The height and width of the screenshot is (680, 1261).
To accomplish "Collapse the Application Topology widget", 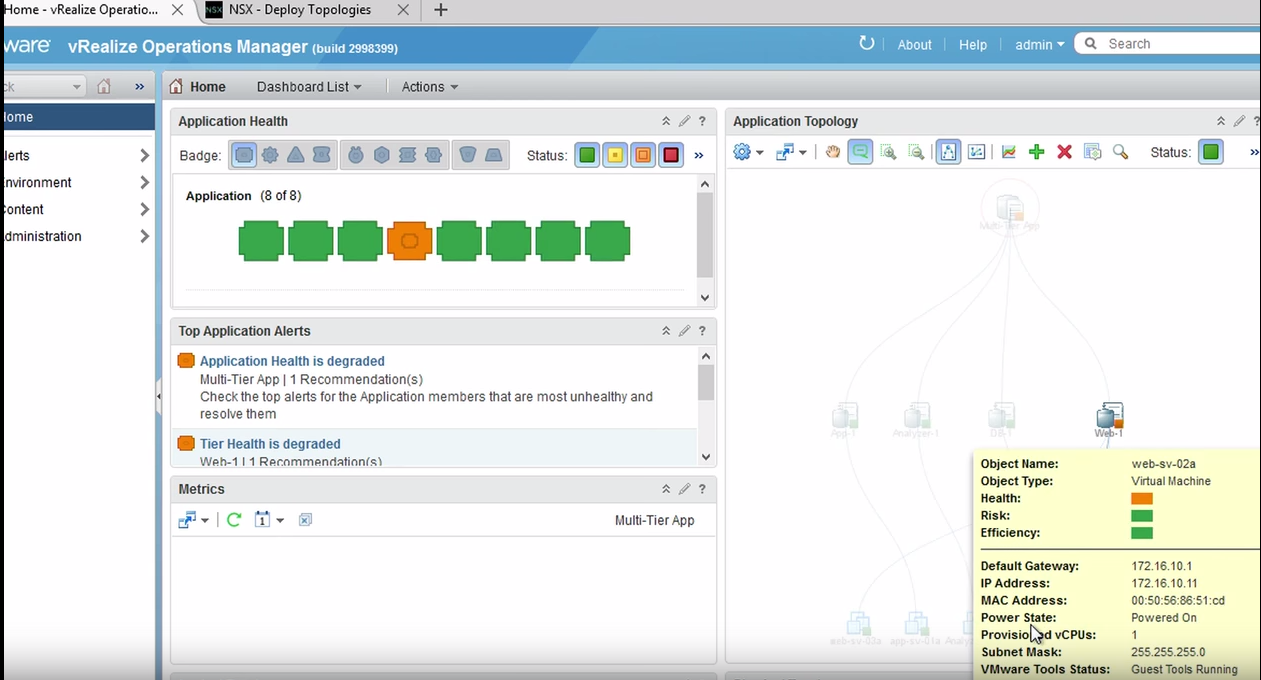I will [1221, 121].
